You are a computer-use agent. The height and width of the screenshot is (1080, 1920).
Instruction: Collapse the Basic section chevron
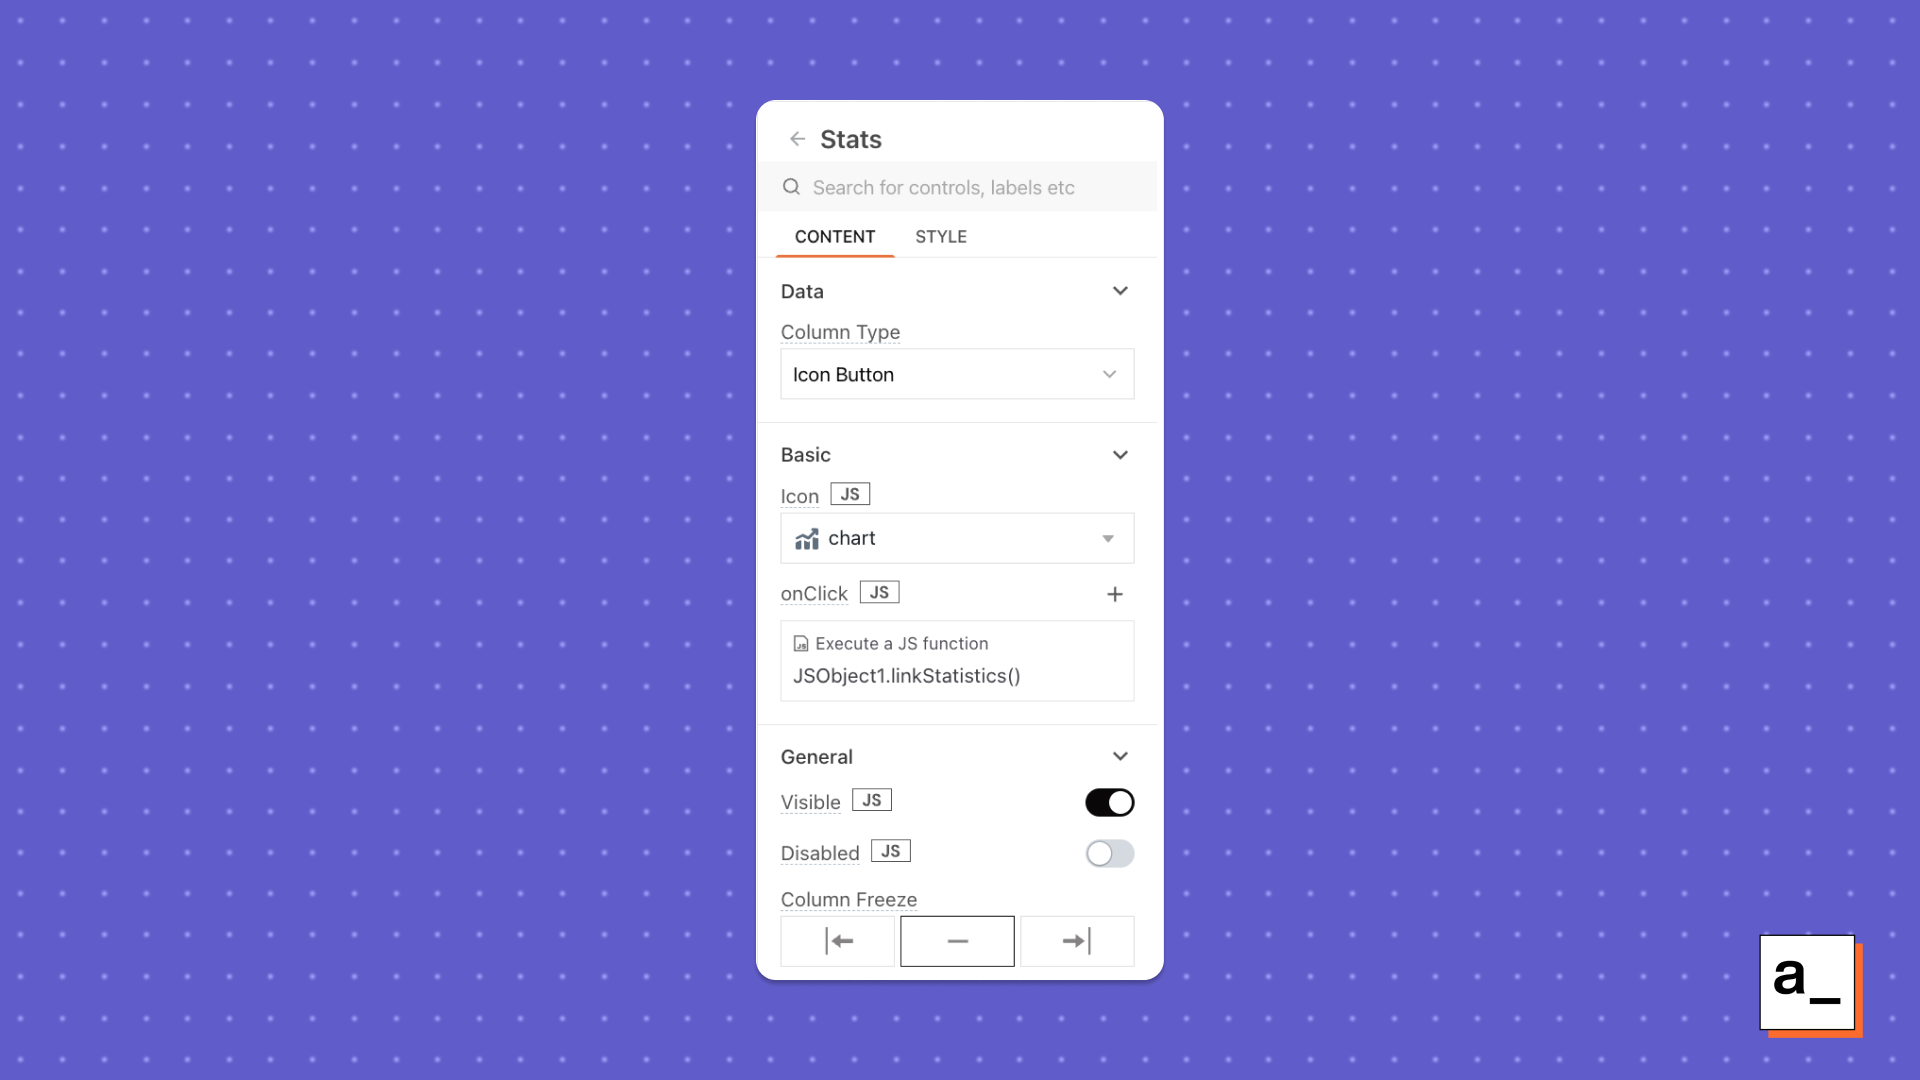(x=1118, y=454)
